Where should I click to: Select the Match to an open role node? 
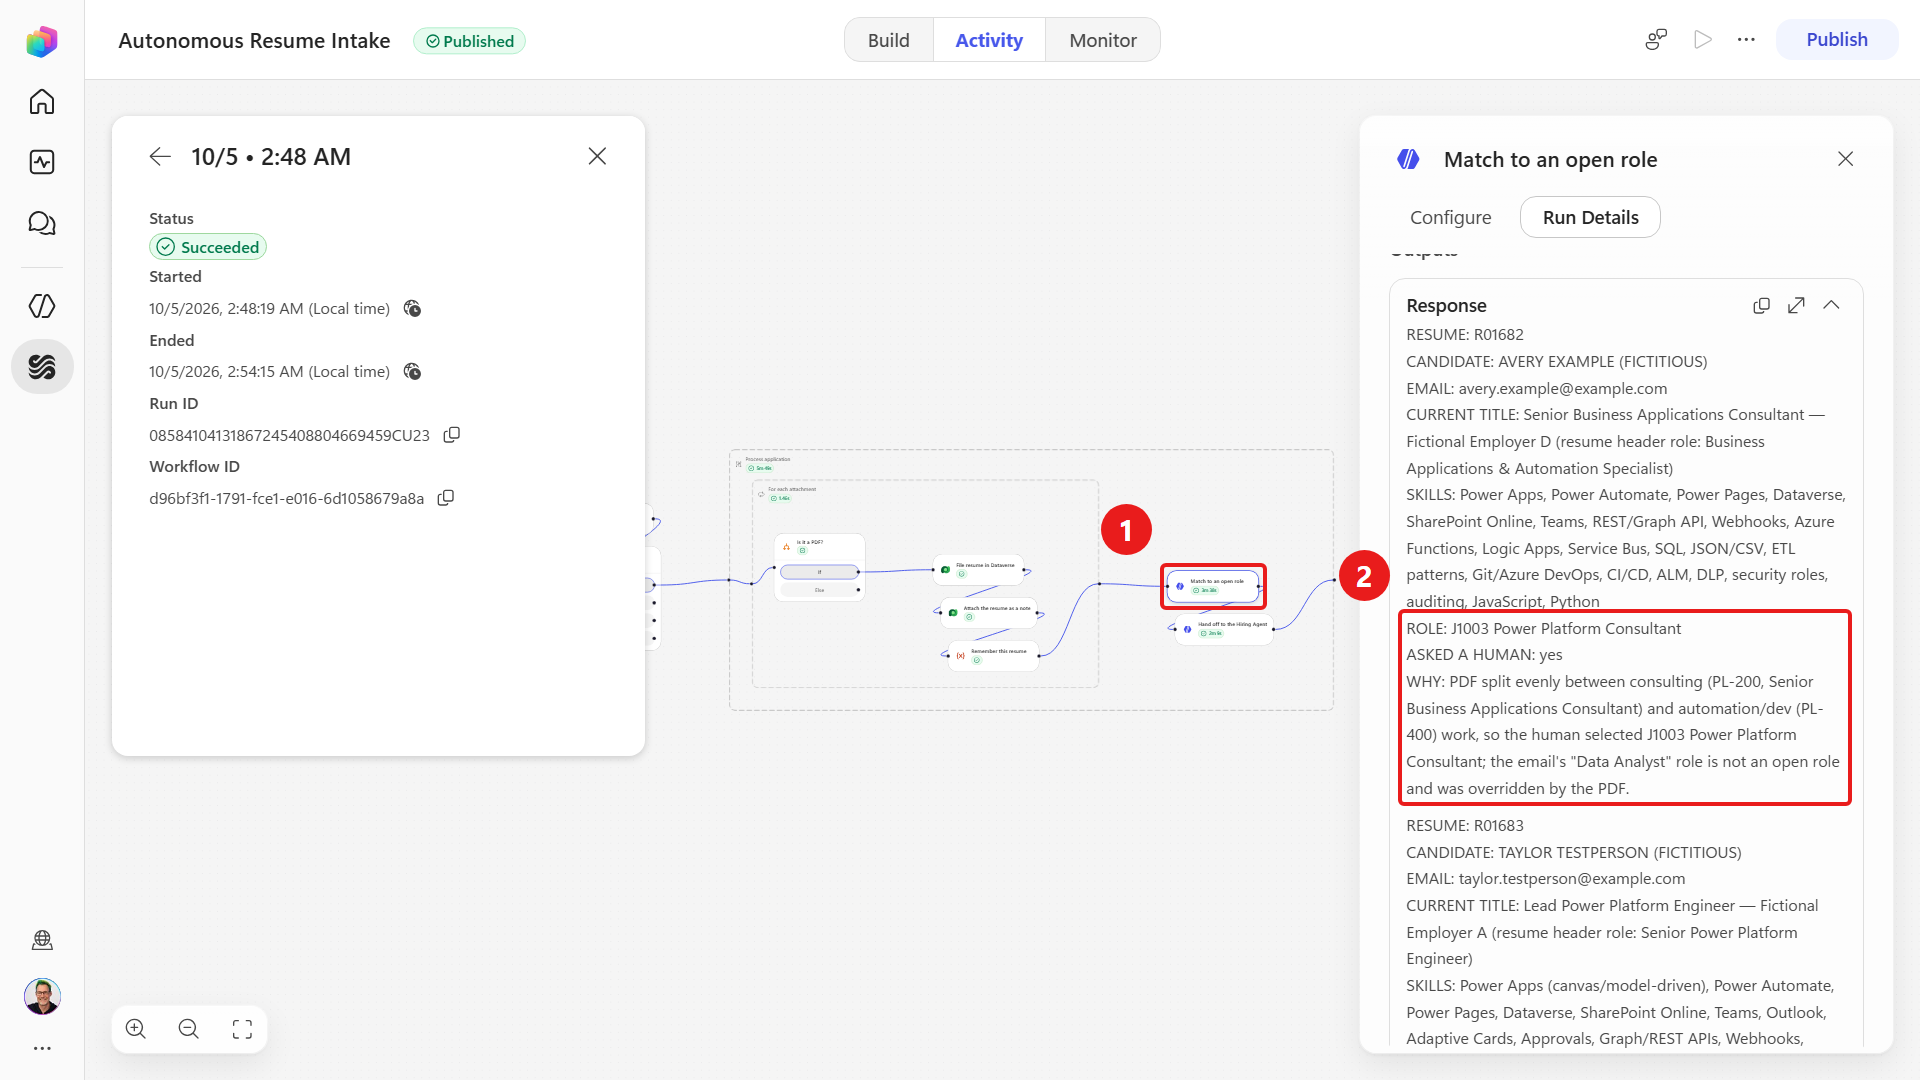click(1213, 586)
